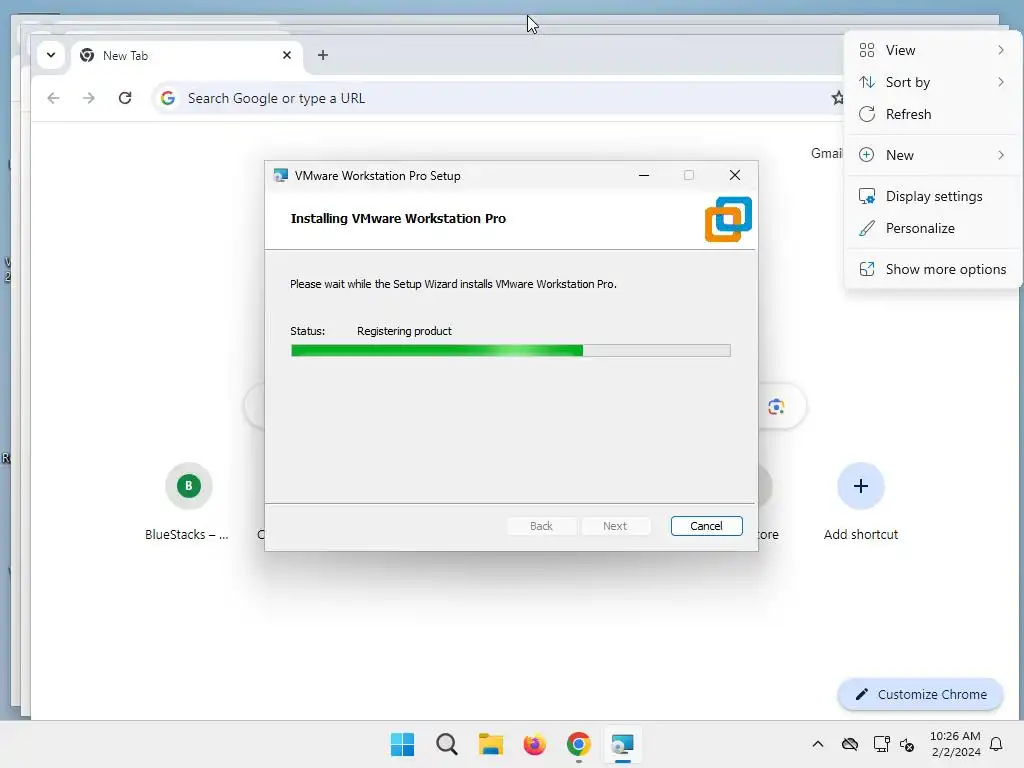Open the New submenu in the context menu
This screenshot has height=768, width=1024.
pos(933,155)
